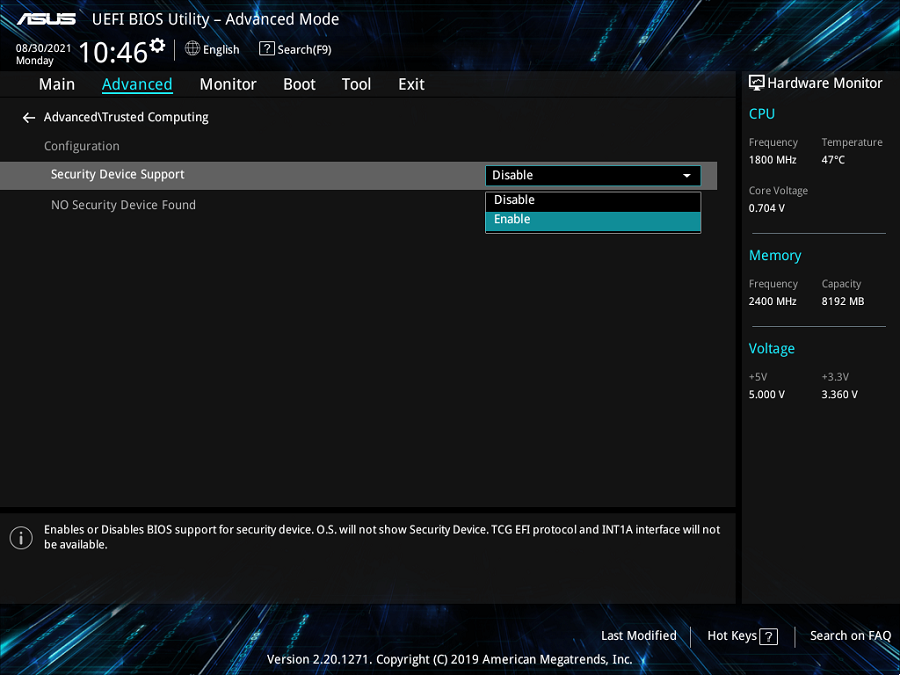Click the +3.3V reading 3.360 V
The width and height of the screenshot is (900, 675).
pyautogui.click(x=840, y=395)
